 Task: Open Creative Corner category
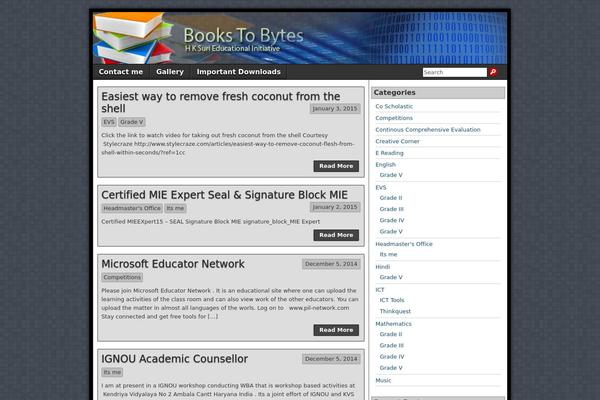[x=397, y=141]
